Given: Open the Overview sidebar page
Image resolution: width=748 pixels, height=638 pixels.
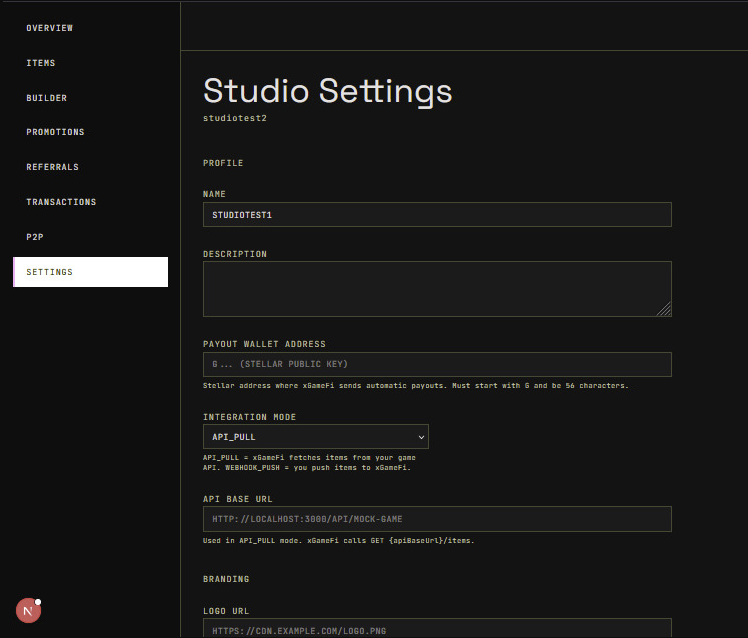Looking at the screenshot, I should pyautogui.click(x=50, y=28).
